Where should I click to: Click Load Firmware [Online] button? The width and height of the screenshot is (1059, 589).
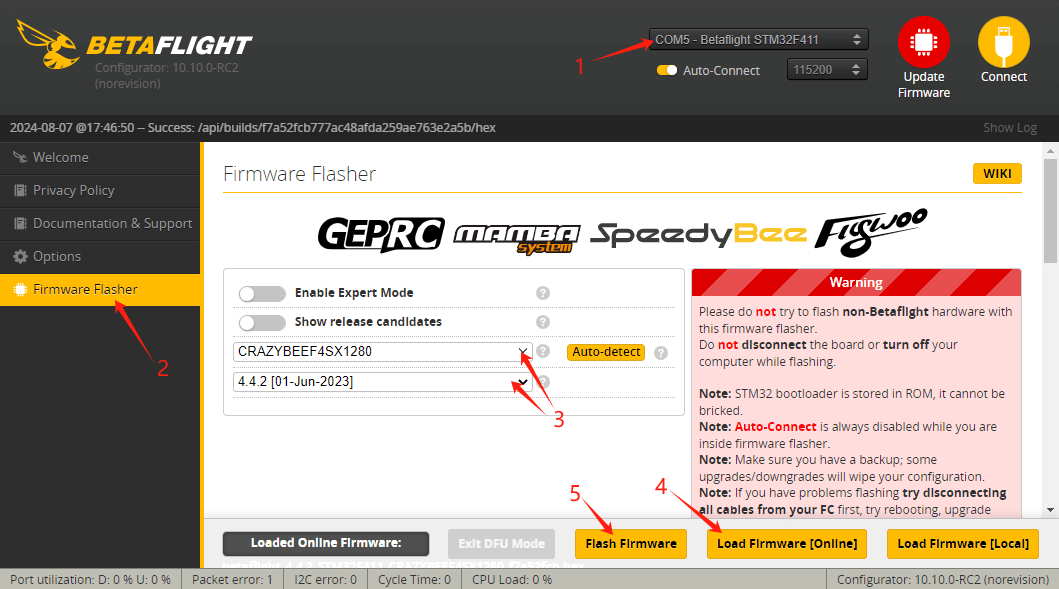tap(786, 544)
